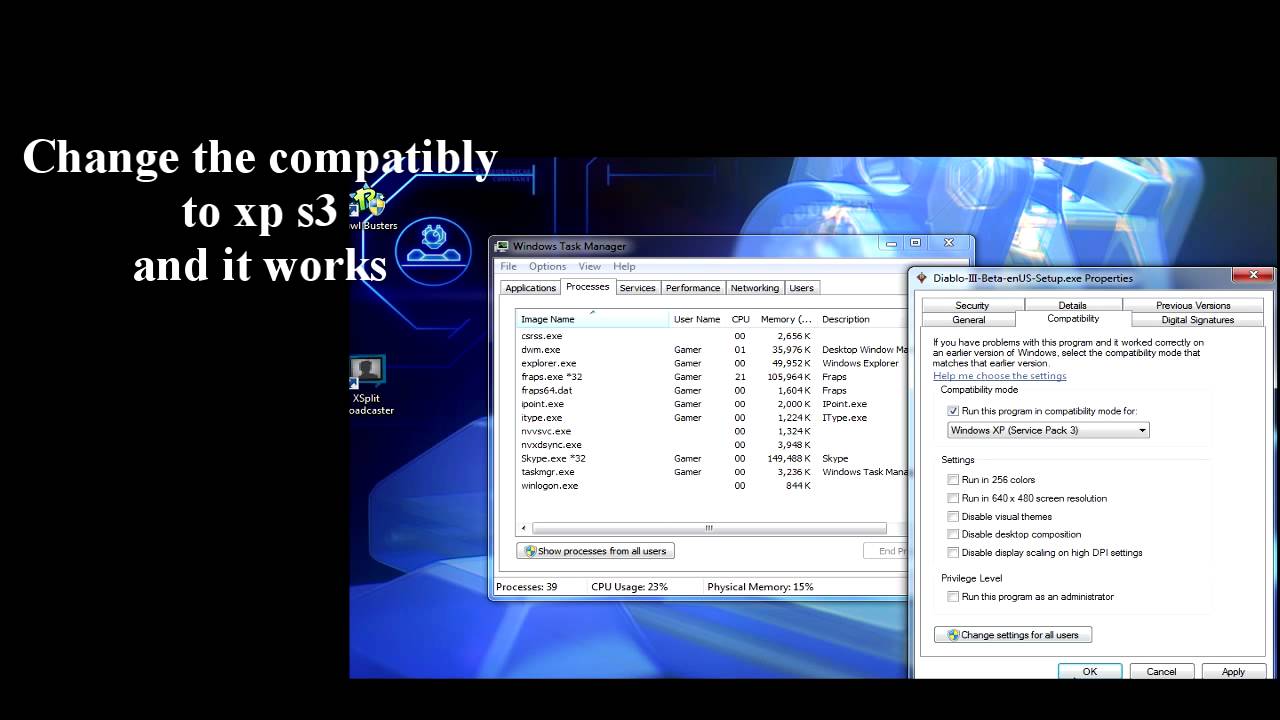Sort processes by User Name column
The width and height of the screenshot is (1280, 720).
click(x=698, y=319)
